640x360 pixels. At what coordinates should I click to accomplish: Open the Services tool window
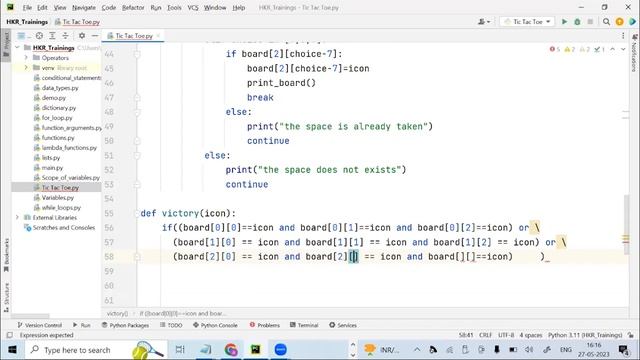point(343,325)
